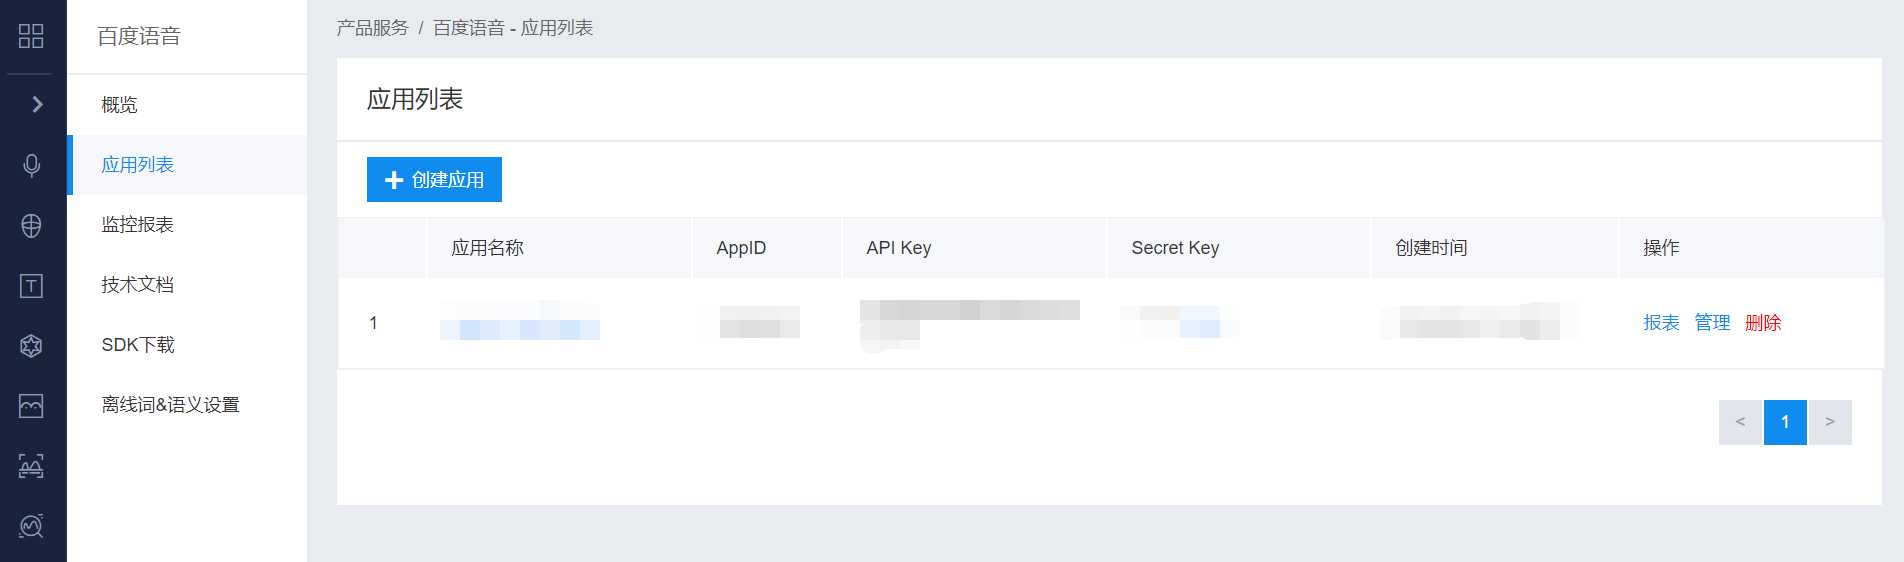Screen dimensions: 1904x562
Task: Click the 创建应用 button
Action: 434,180
